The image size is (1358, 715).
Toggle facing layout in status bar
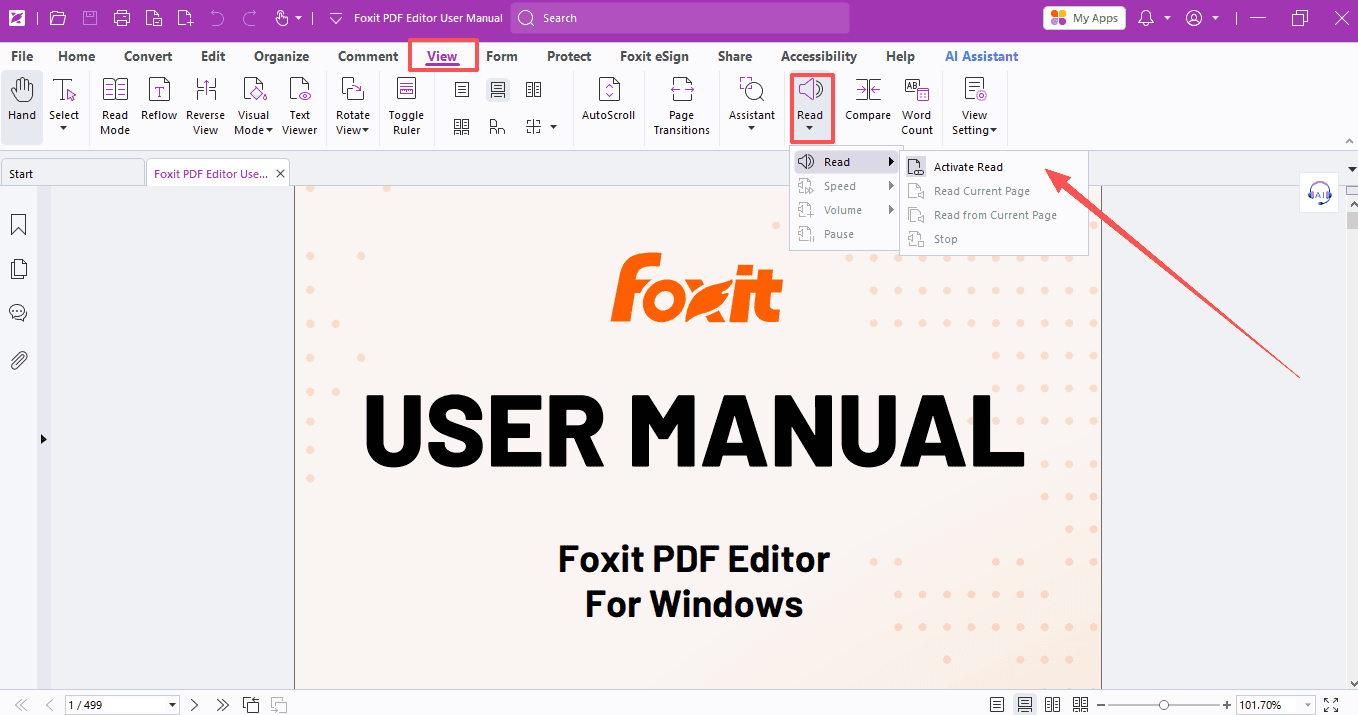1052,705
